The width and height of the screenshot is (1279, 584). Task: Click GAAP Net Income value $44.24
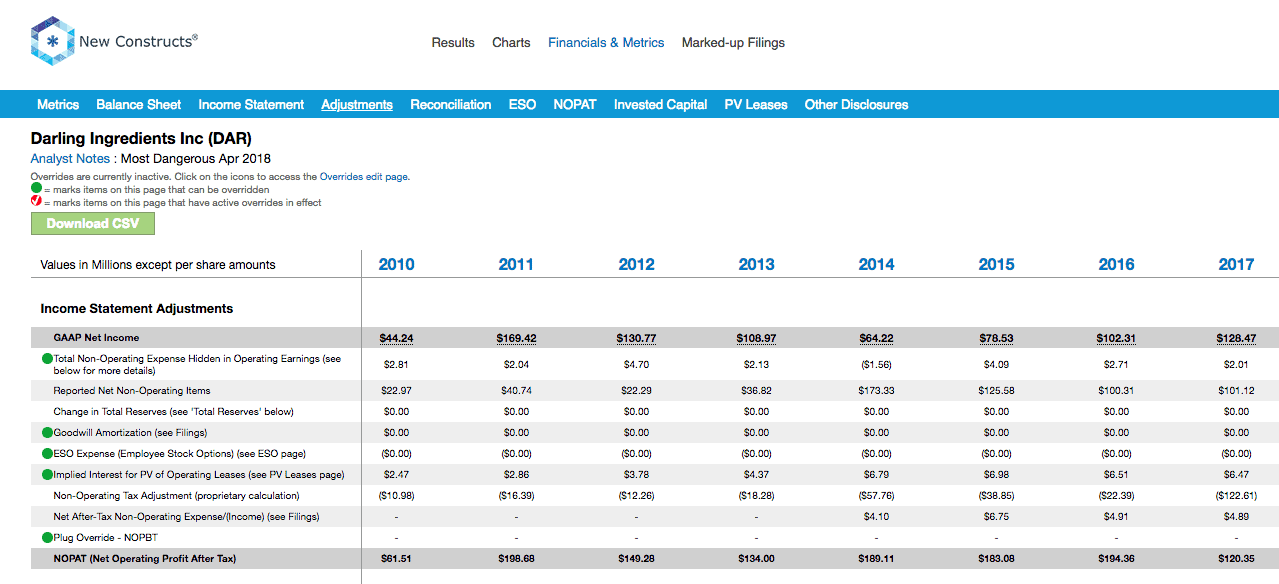(x=396, y=338)
